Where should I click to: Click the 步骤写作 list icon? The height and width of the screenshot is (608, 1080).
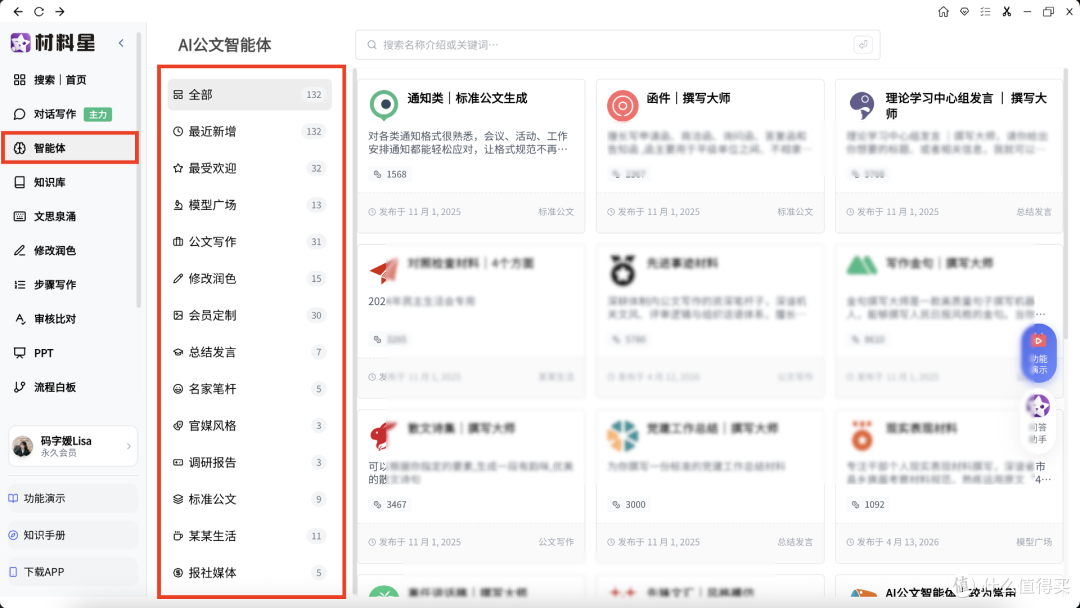pyautogui.click(x=19, y=284)
